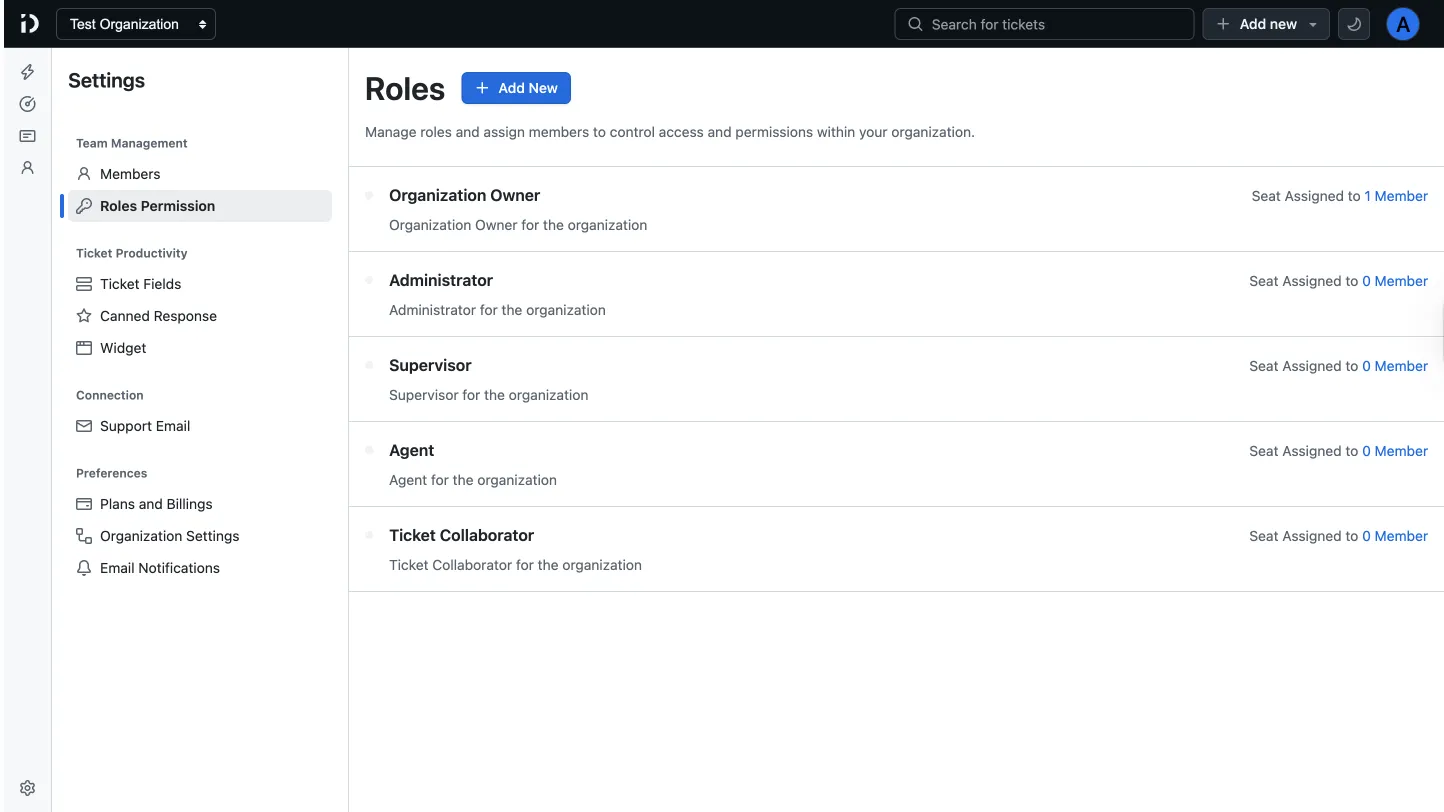
Task: Open the Test Organization switcher
Action: (135, 23)
